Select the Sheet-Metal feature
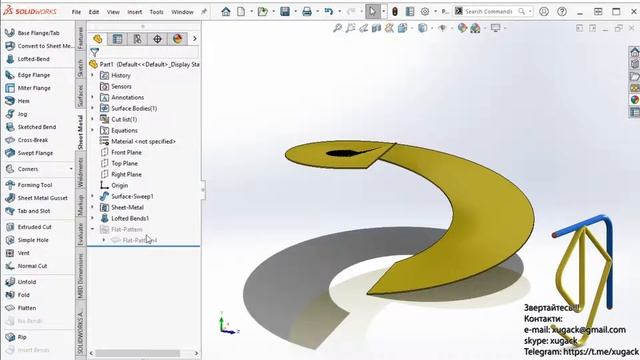 122,207
